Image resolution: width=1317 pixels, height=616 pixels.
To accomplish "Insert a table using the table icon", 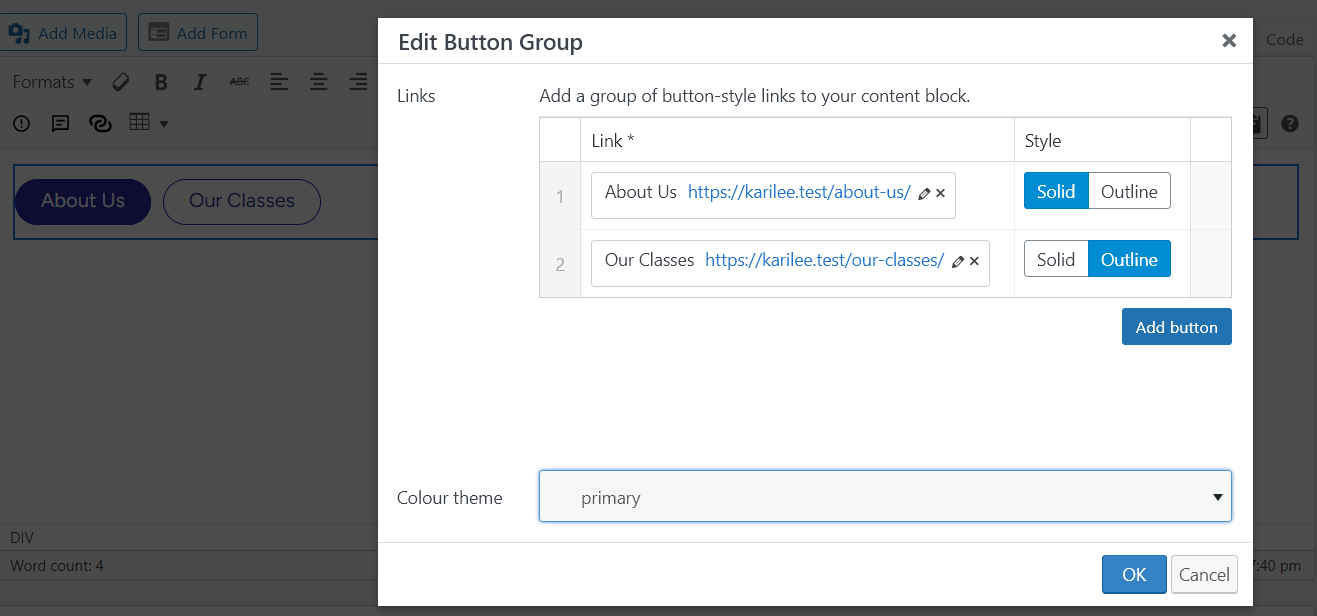I will tap(141, 122).
